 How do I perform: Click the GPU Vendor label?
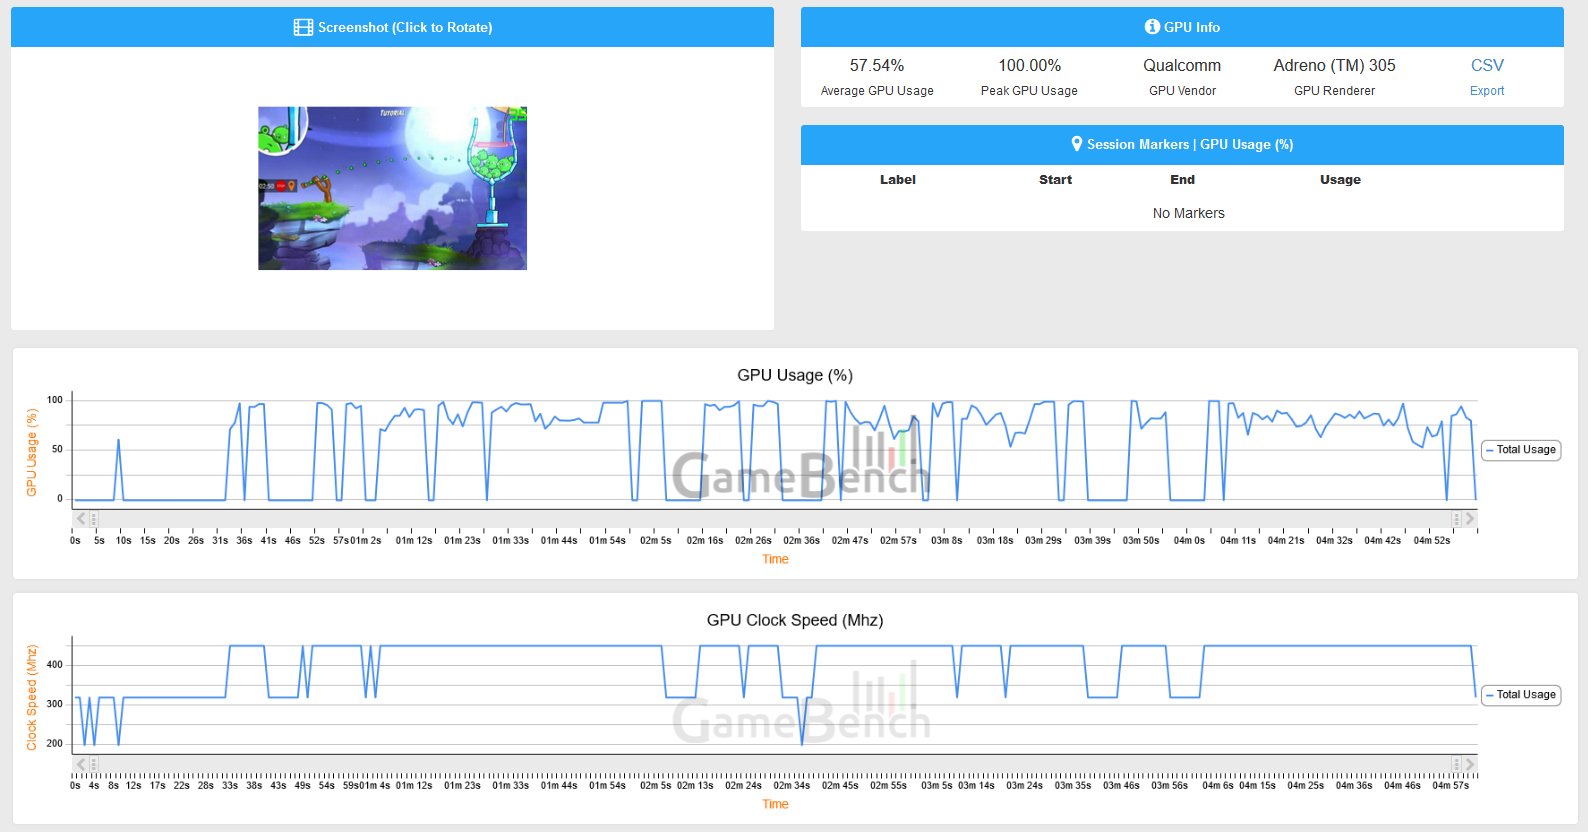(x=1182, y=91)
